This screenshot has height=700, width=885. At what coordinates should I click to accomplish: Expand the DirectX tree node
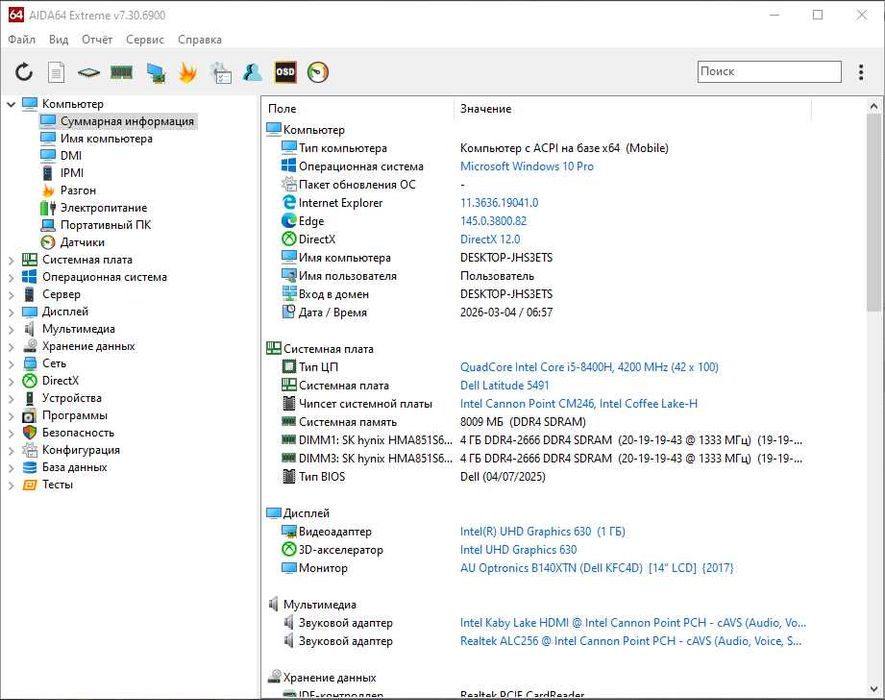(11, 381)
